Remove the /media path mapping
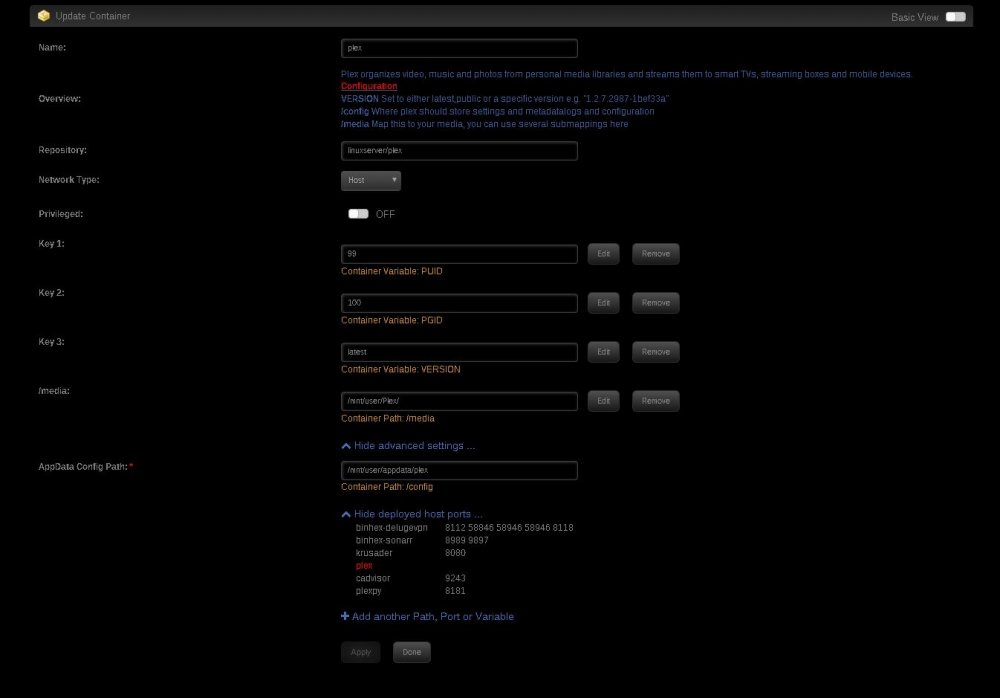Screen dimensions: 1000x698 pyautogui.click(x=656, y=401)
